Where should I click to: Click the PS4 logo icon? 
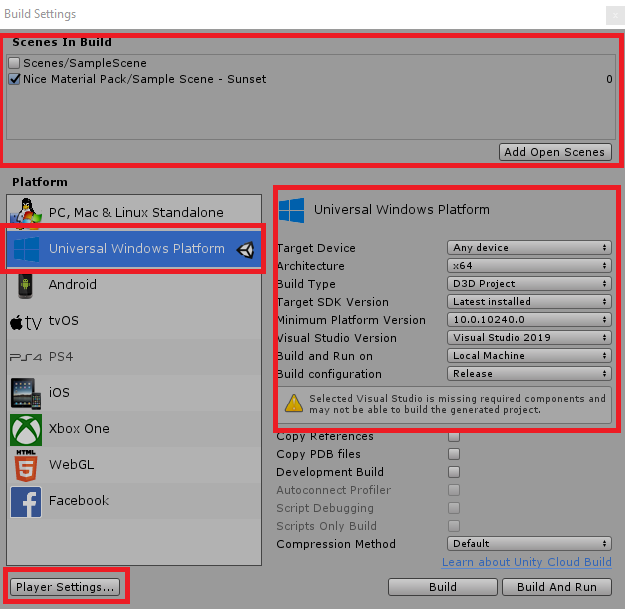(x=26, y=357)
